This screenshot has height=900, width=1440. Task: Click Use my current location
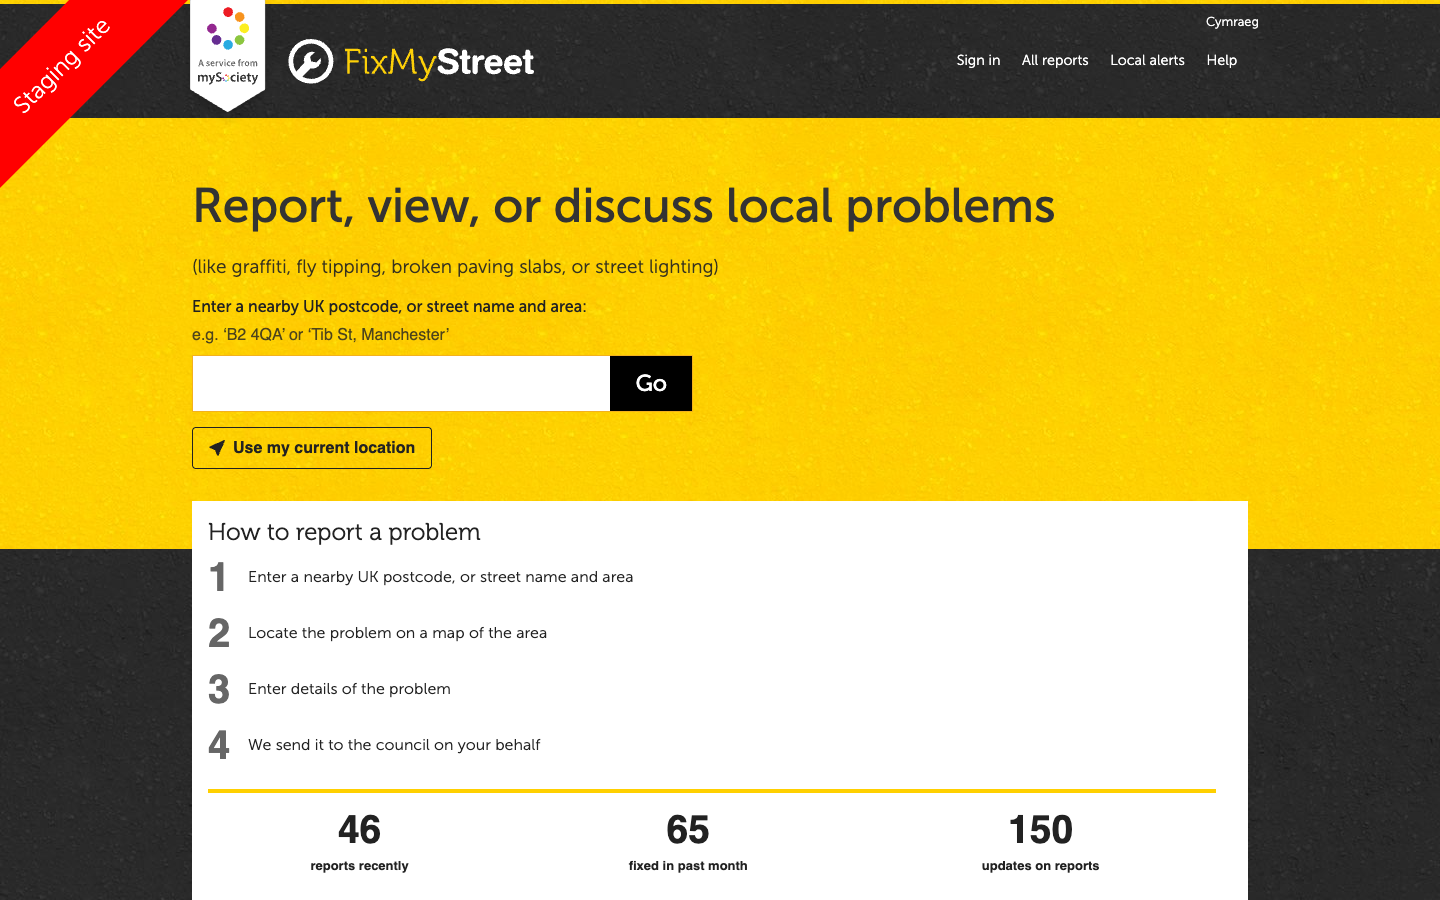click(311, 447)
